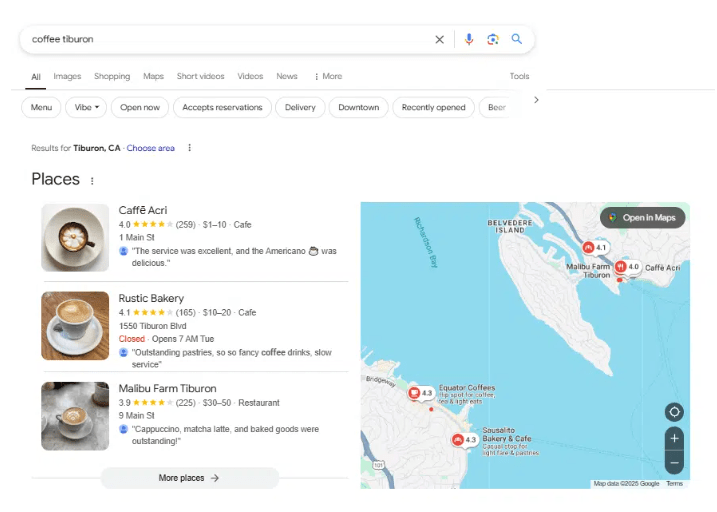
Task: Click the Caffè Acri coffee photo thumbnail
Action: pos(75,238)
